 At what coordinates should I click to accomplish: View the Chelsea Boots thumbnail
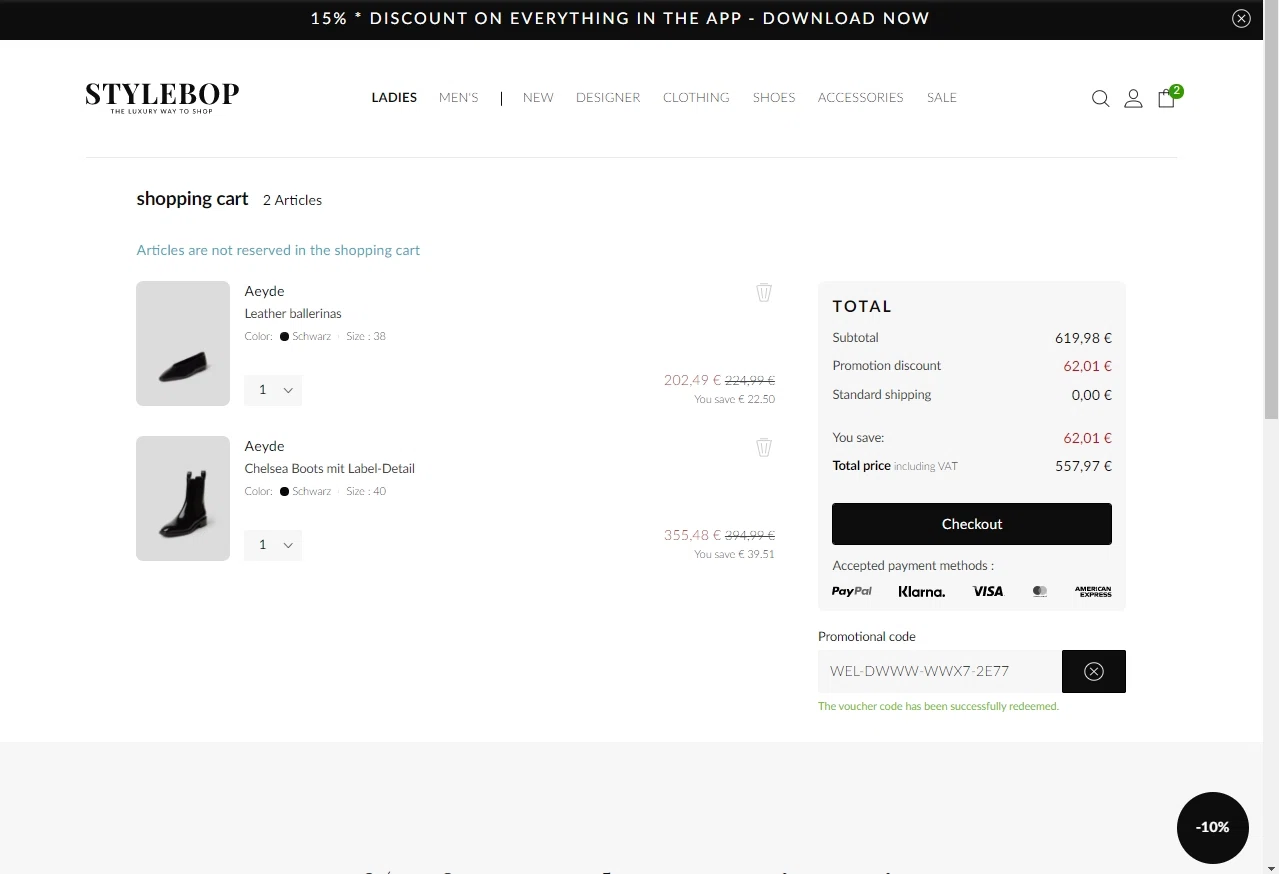tap(183, 498)
